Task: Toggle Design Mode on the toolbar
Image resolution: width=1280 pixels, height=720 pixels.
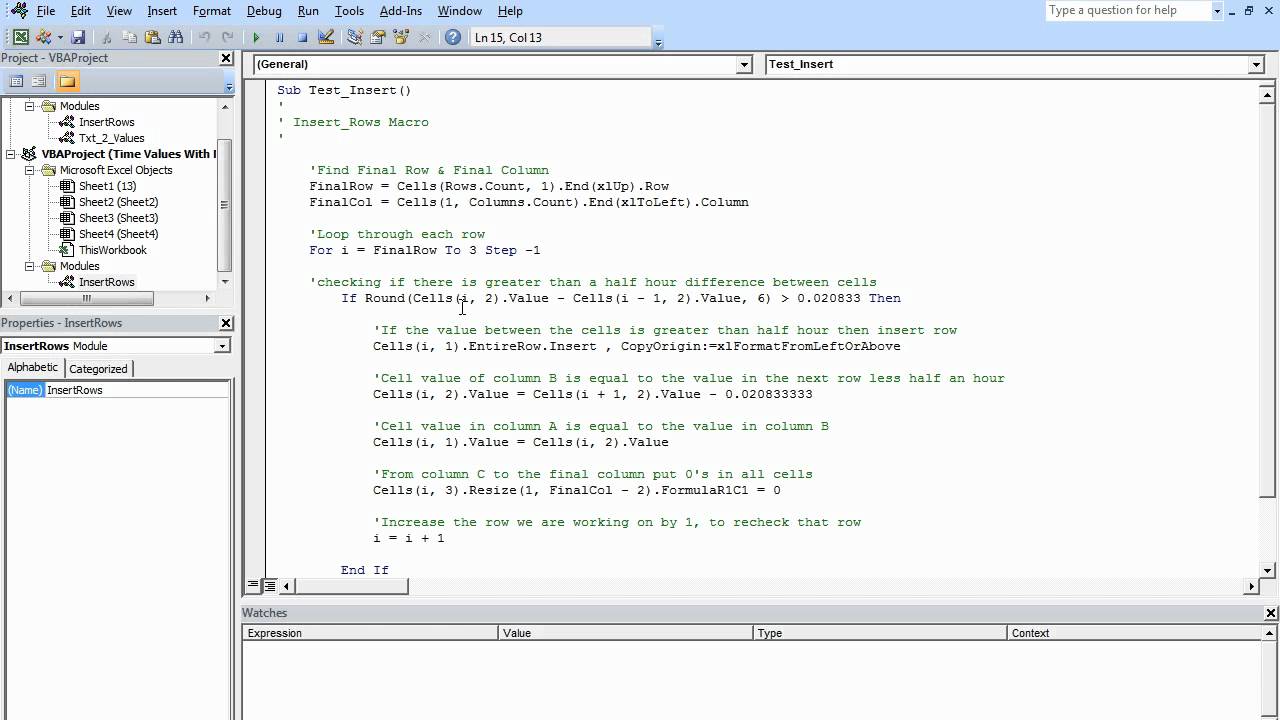Action: (x=326, y=37)
